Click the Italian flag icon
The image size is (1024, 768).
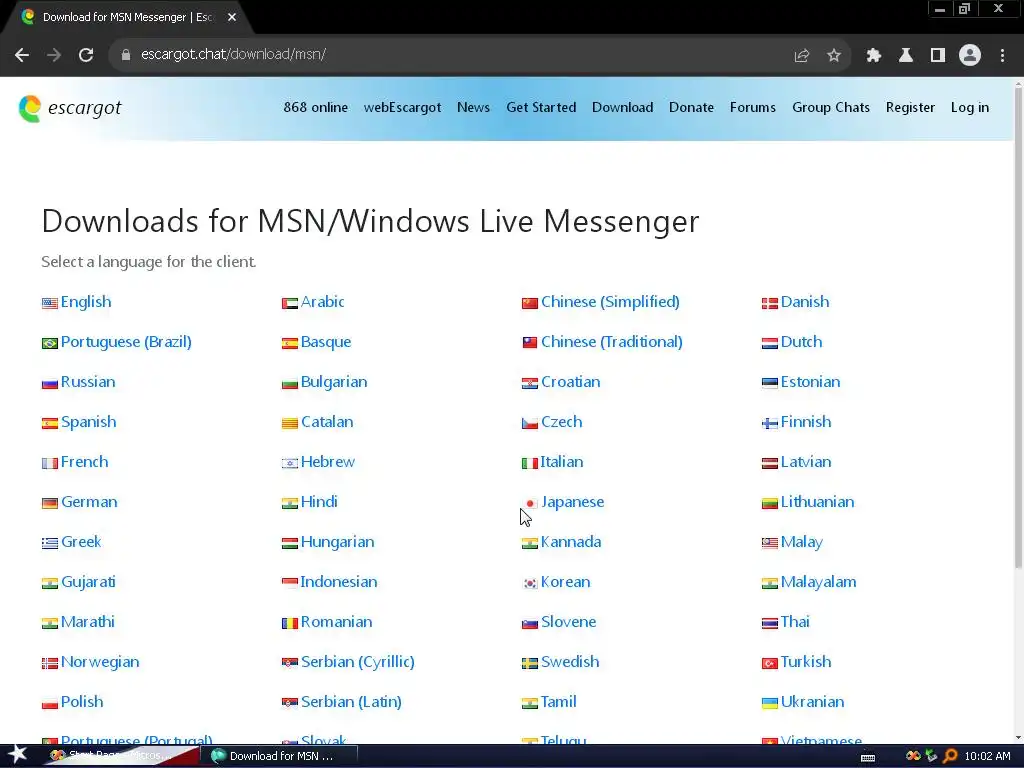[x=530, y=463]
